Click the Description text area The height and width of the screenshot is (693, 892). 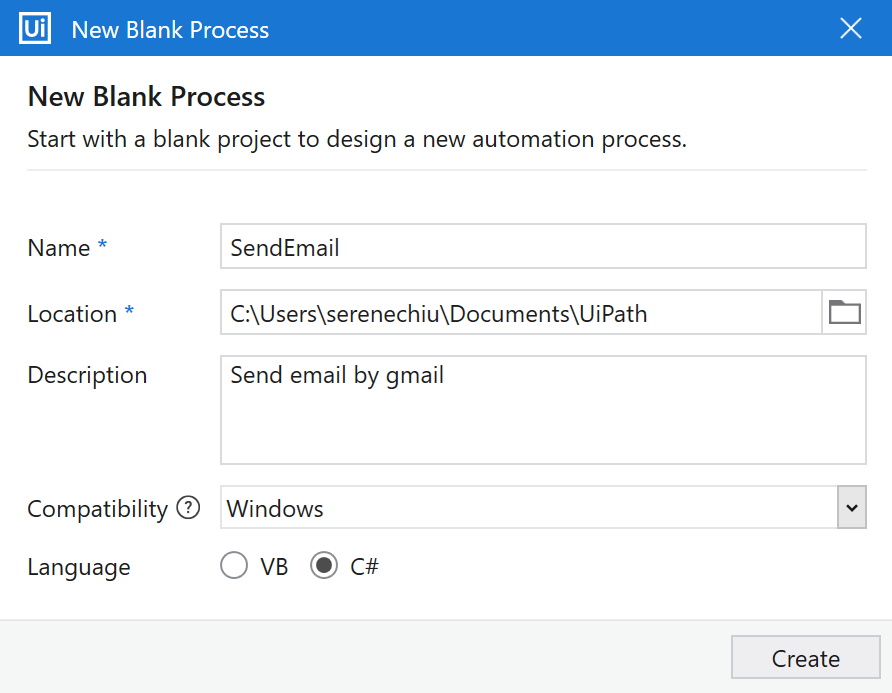click(543, 410)
